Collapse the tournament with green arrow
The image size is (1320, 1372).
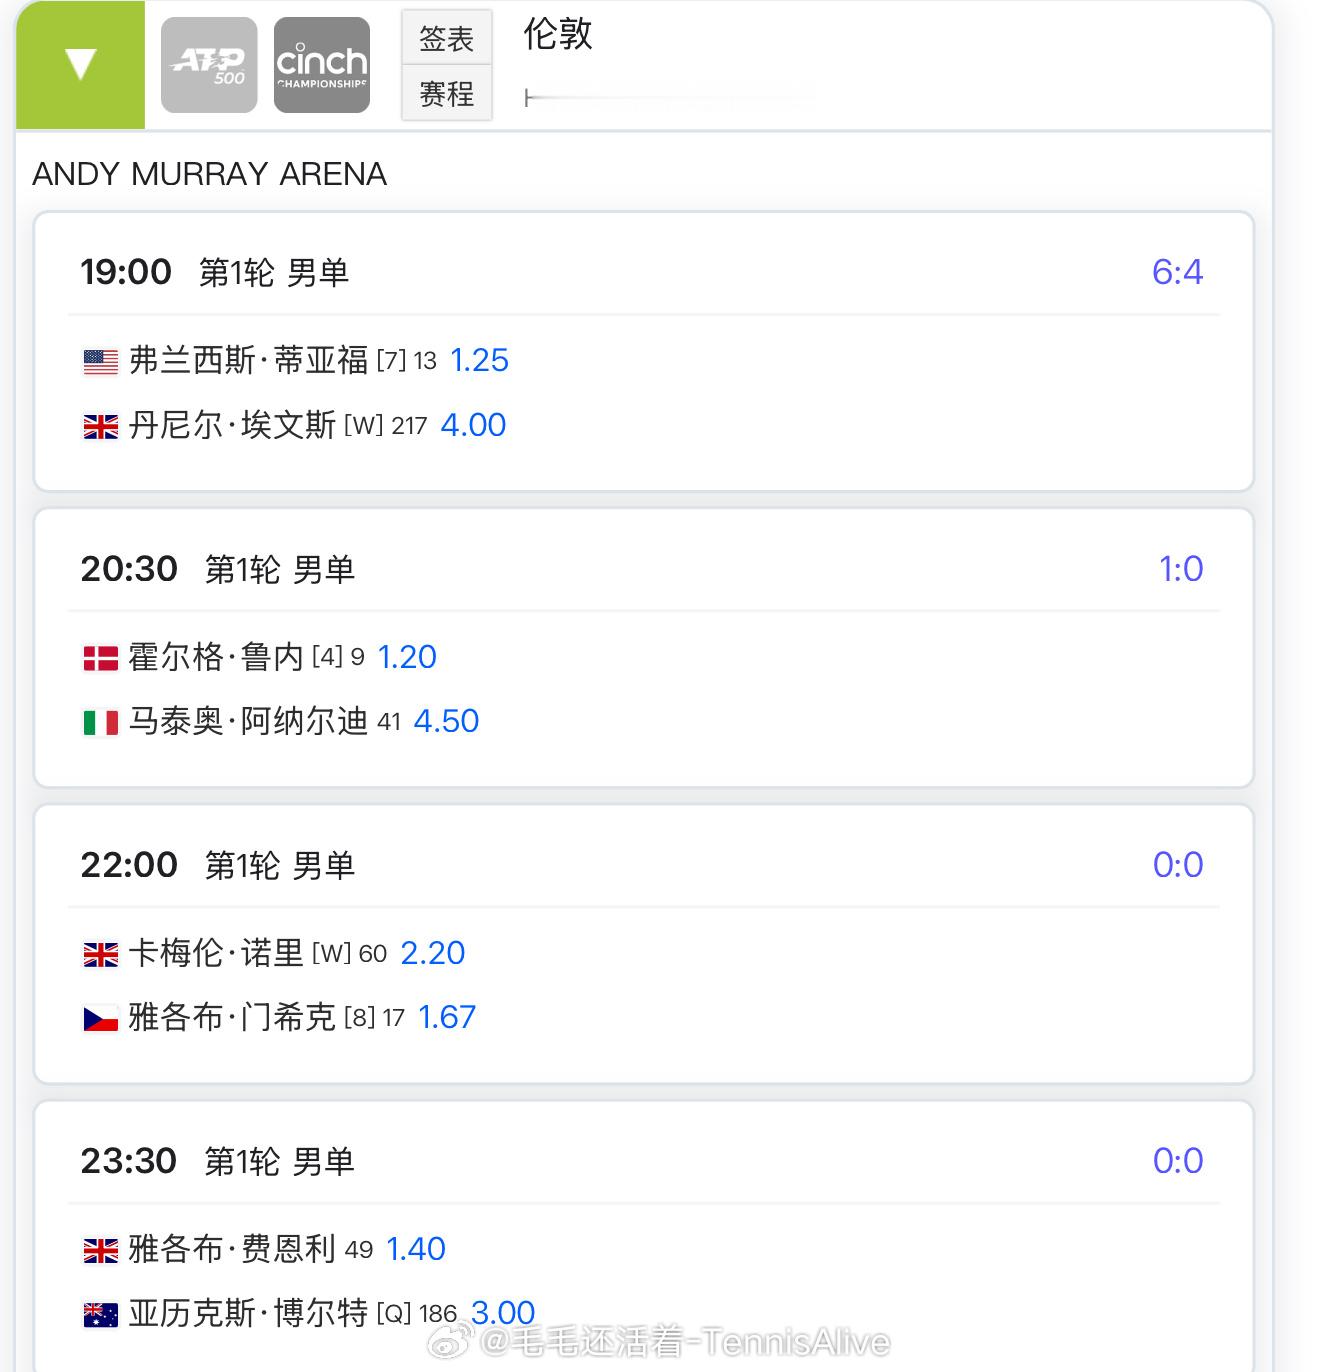coord(80,65)
